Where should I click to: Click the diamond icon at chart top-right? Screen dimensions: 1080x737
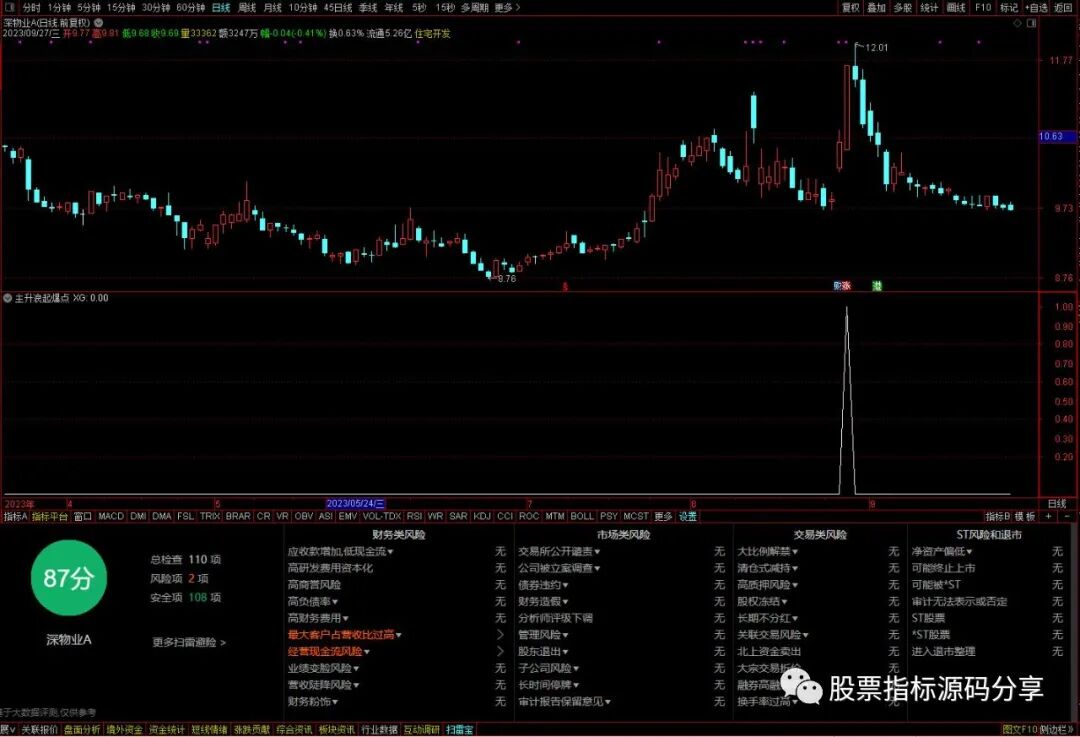pyautogui.click(x=1018, y=23)
